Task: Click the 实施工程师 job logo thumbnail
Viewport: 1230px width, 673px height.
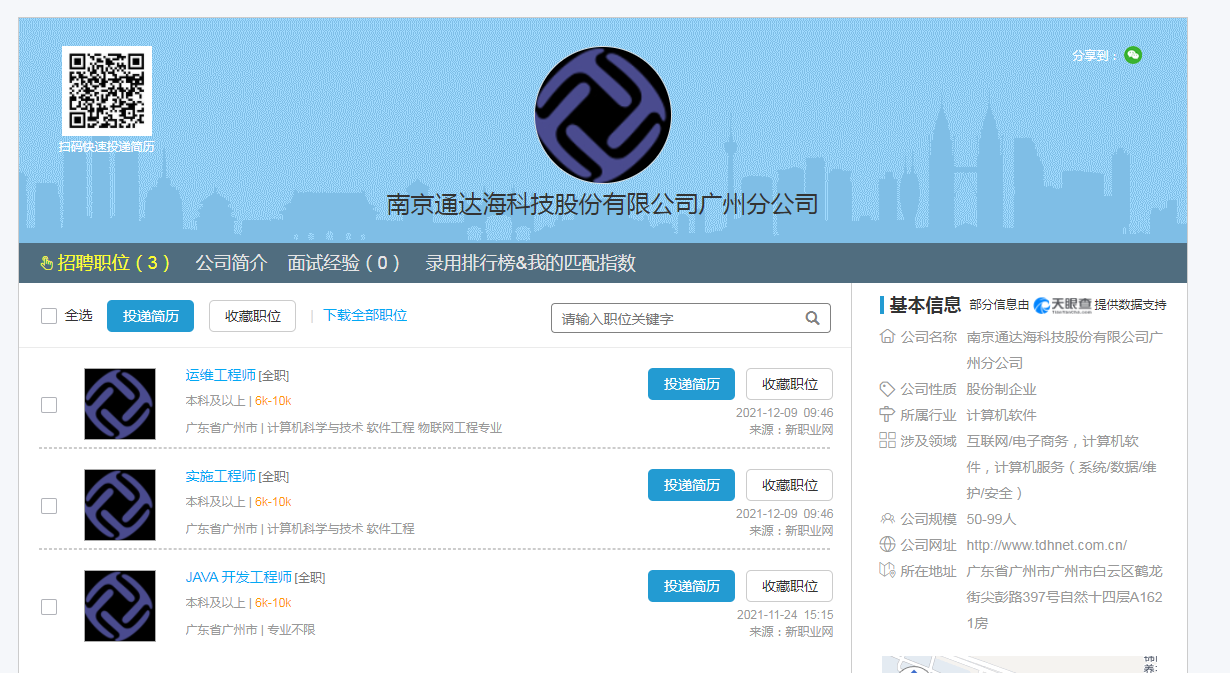Action: coord(120,505)
